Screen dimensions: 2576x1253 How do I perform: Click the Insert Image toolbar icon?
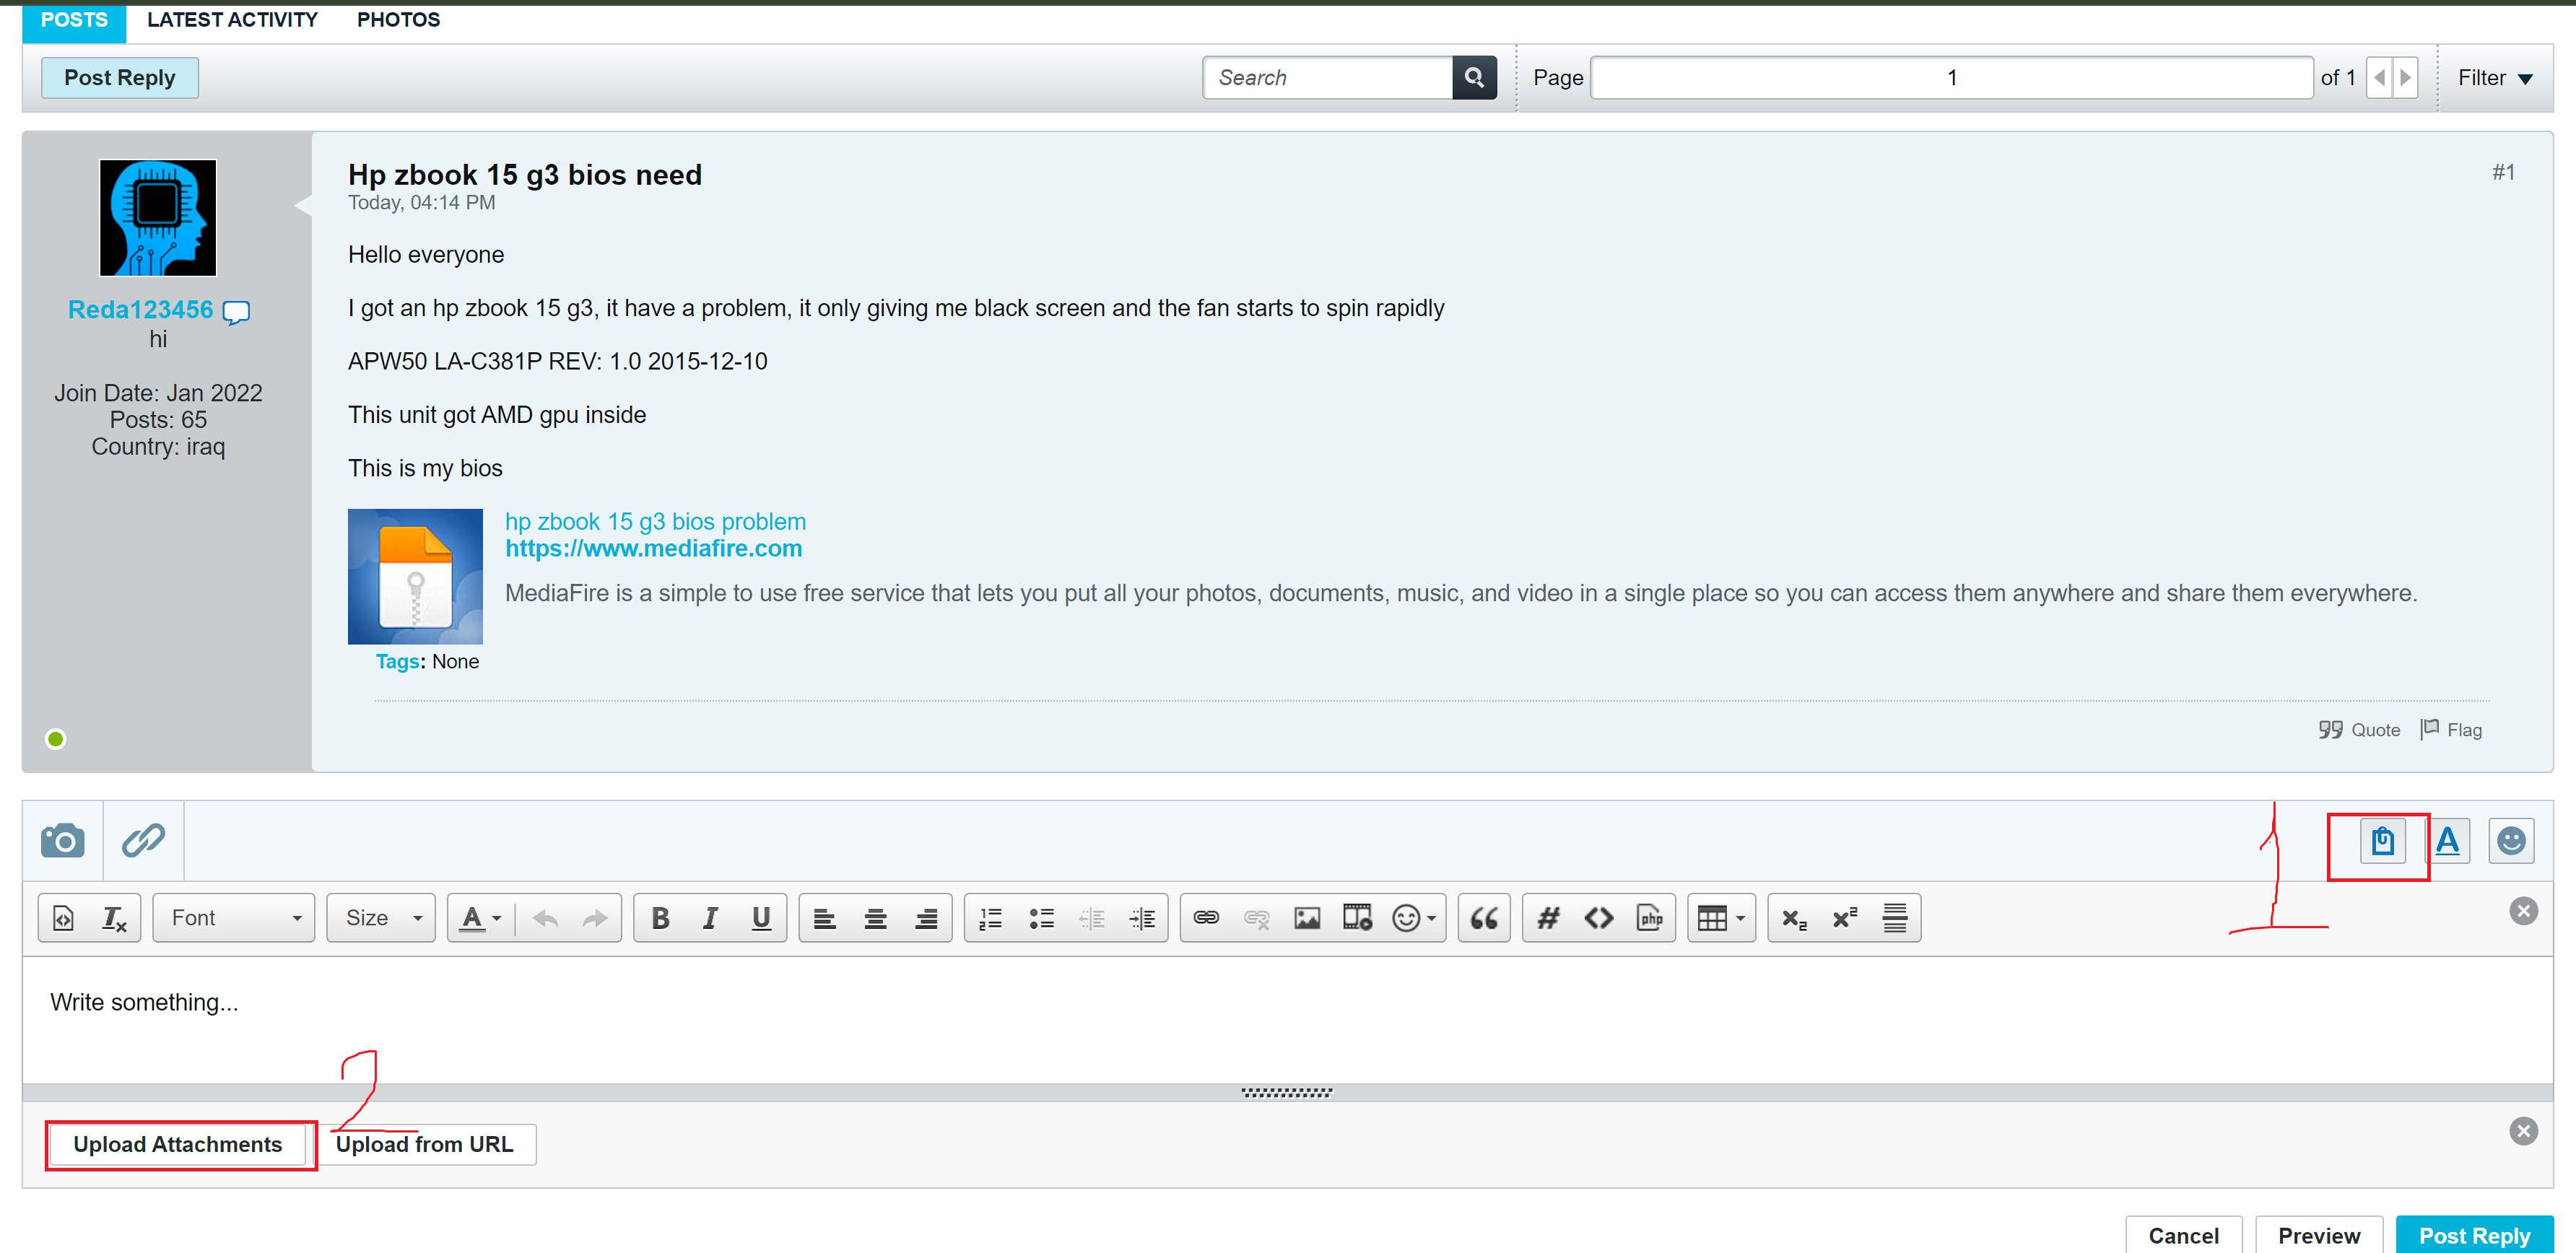(1306, 918)
